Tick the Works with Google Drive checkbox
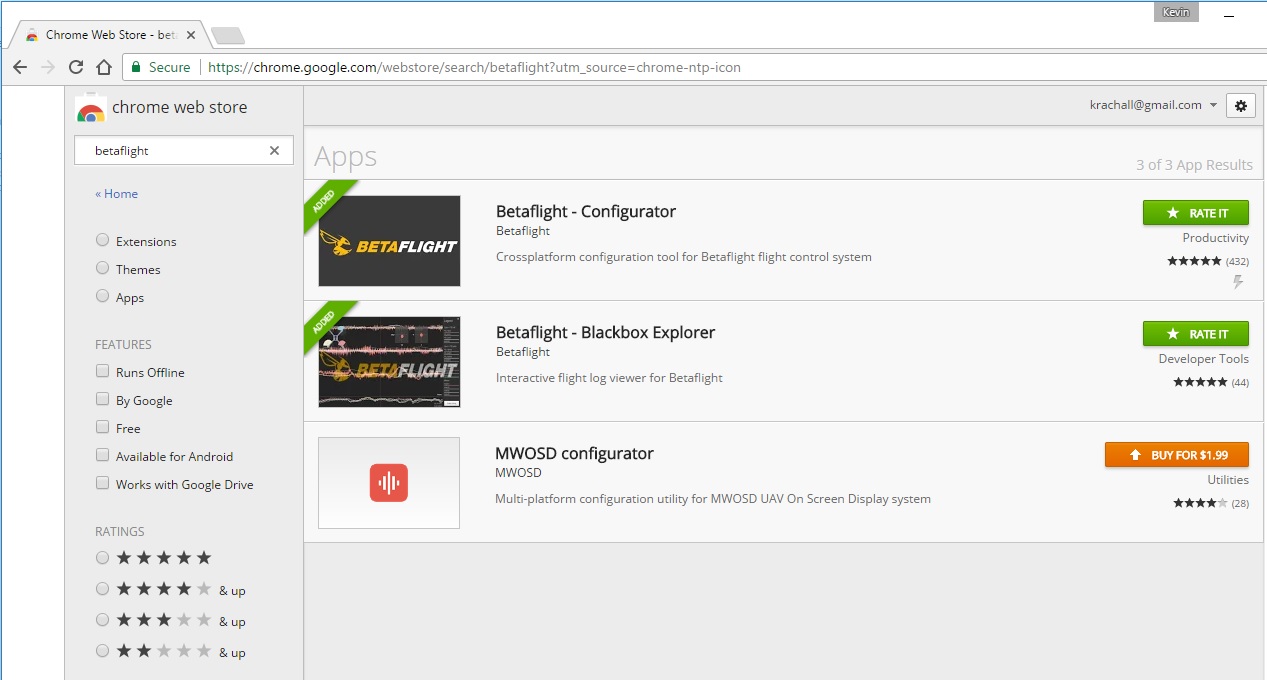 [102, 483]
